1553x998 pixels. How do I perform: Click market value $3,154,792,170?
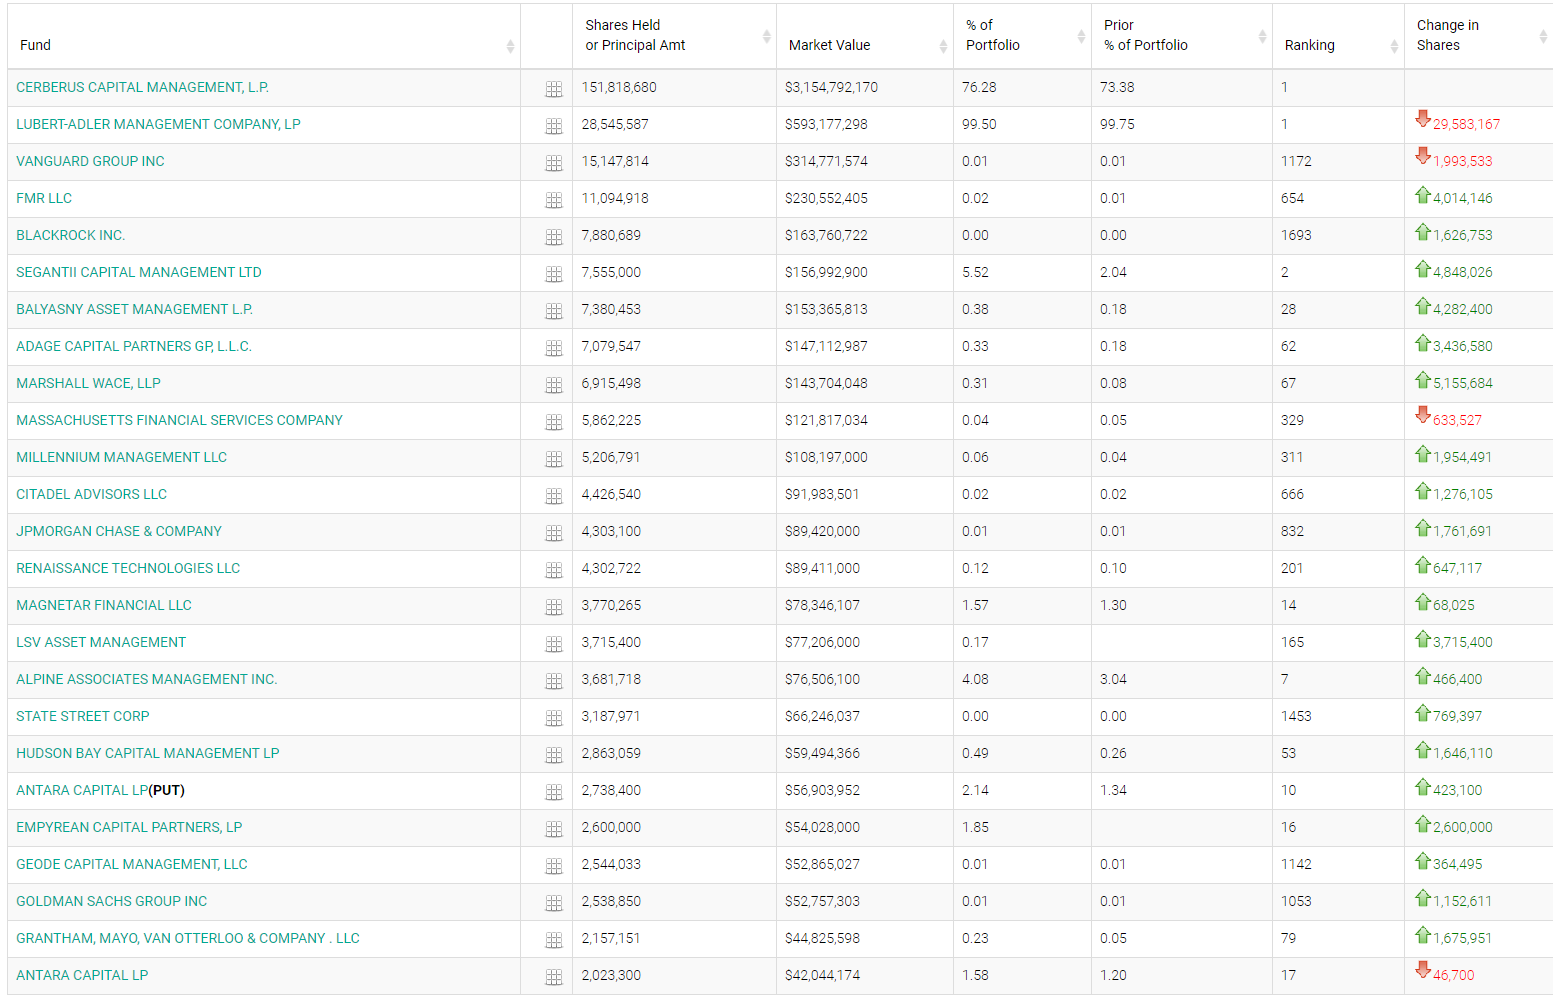pos(831,87)
